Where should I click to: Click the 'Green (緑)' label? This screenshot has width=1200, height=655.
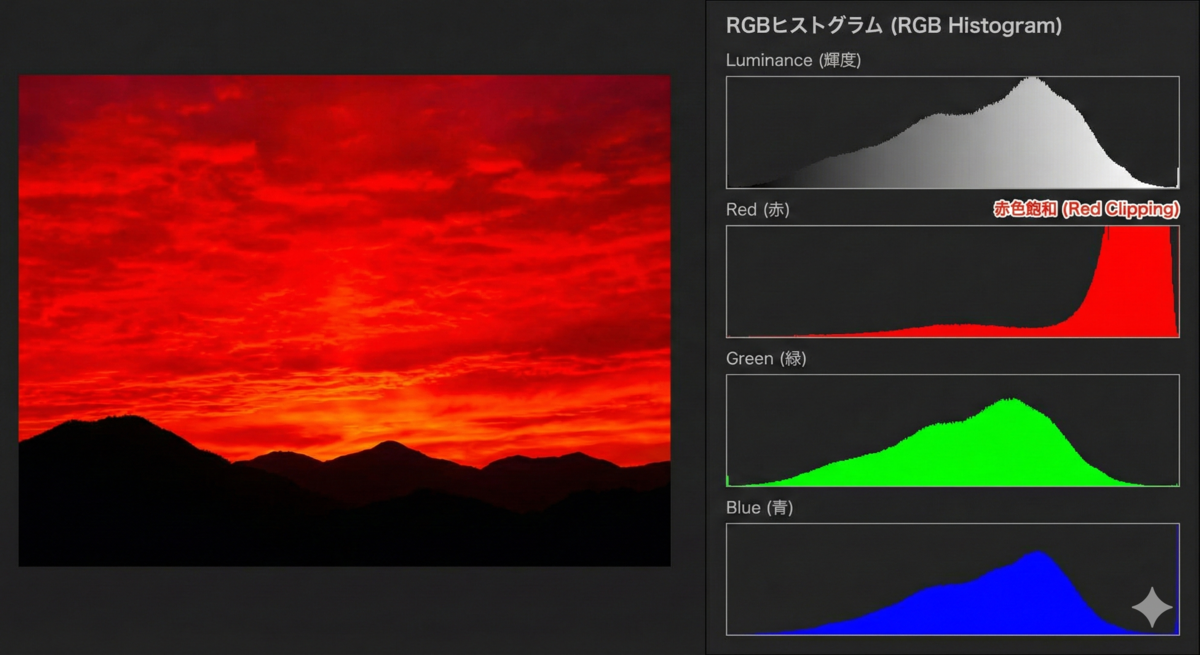pyautogui.click(x=766, y=359)
